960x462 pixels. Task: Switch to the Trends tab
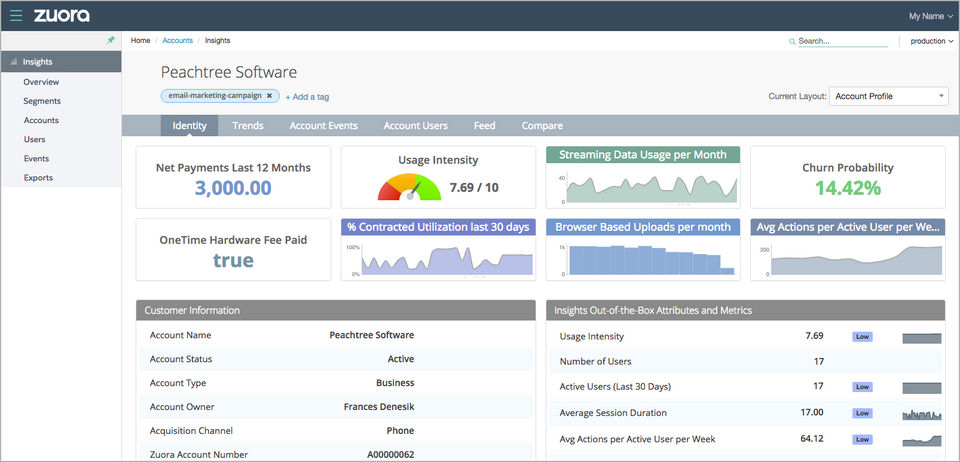click(x=248, y=126)
